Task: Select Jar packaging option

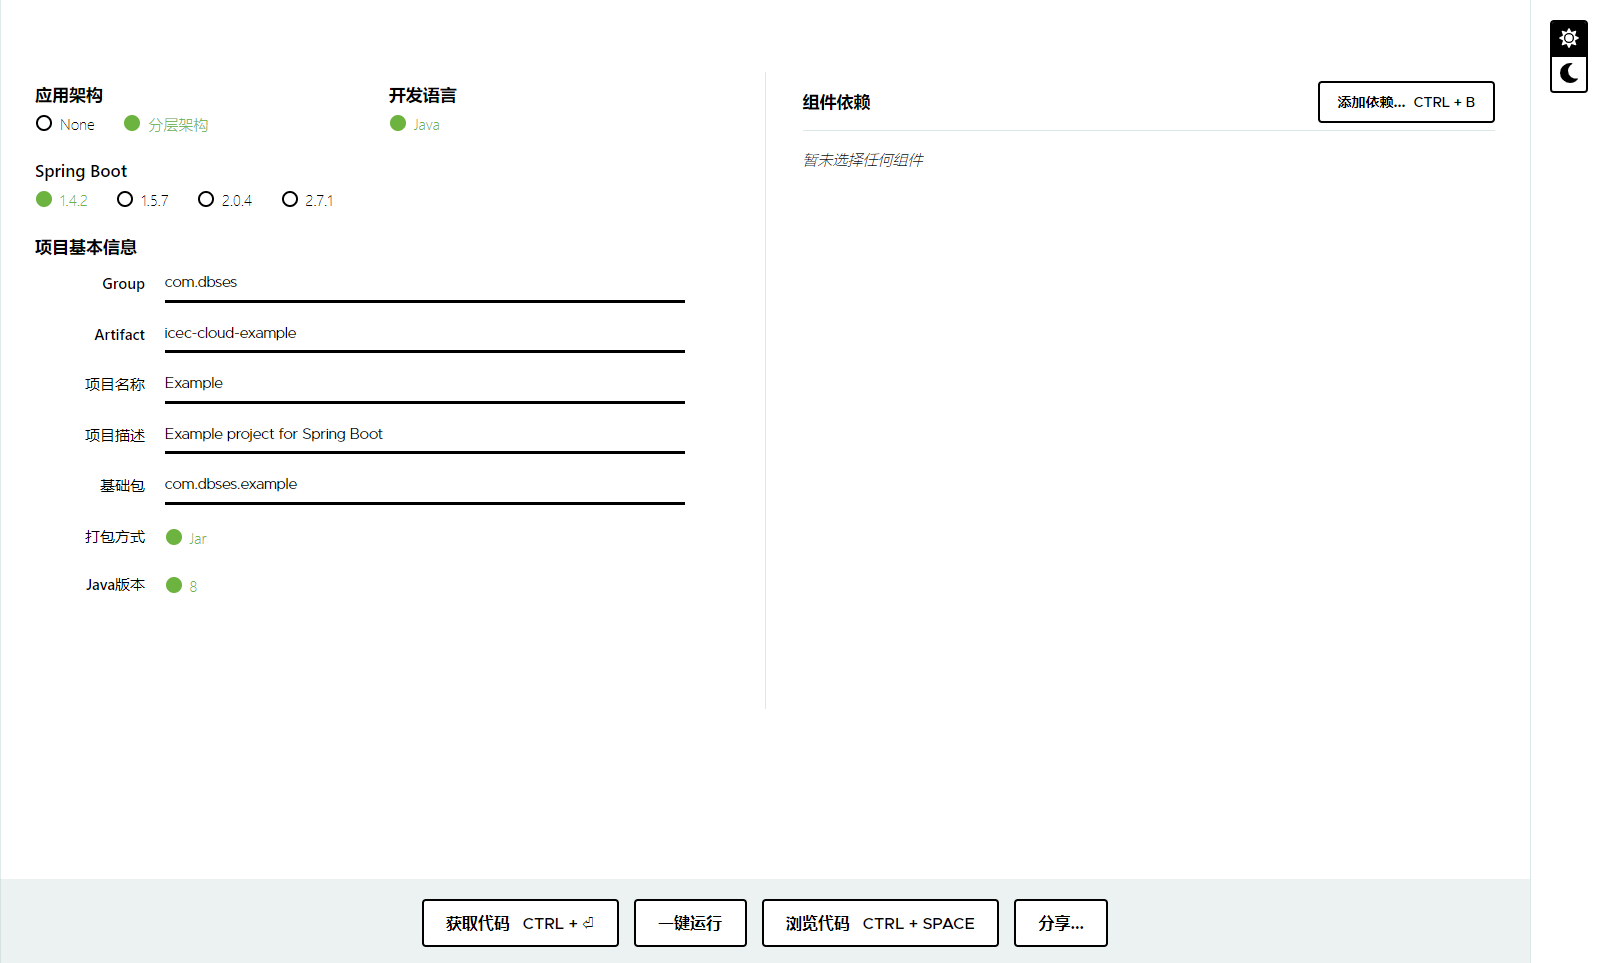Action: 186,538
